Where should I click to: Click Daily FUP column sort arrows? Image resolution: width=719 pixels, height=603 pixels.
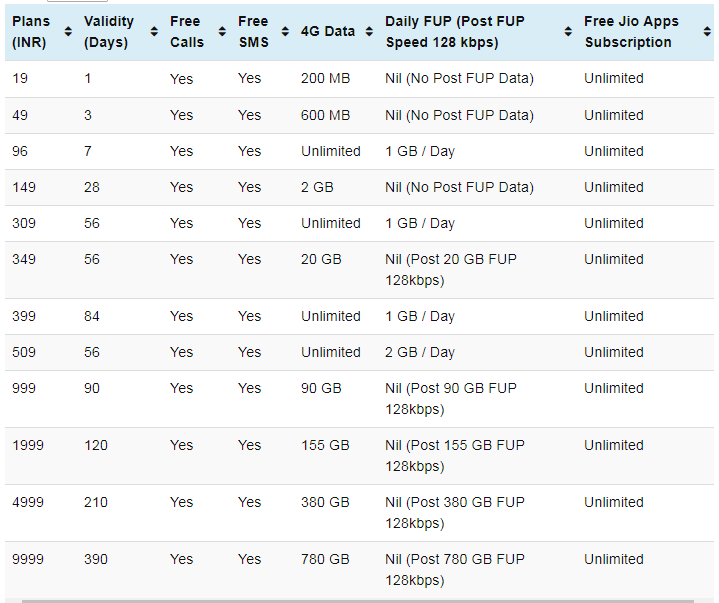click(568, 31)
